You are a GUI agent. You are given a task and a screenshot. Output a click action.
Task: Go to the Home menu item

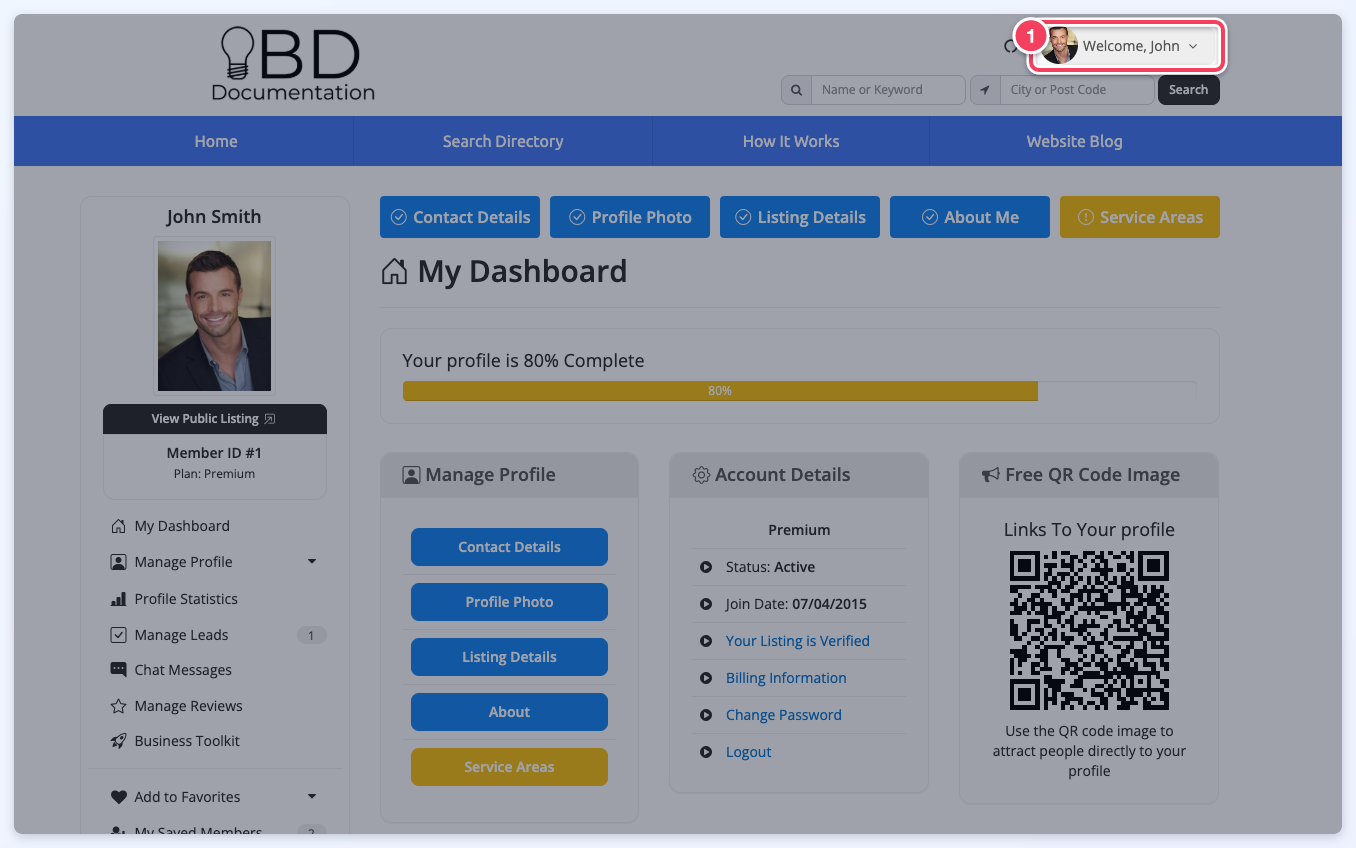pos(216,141)
